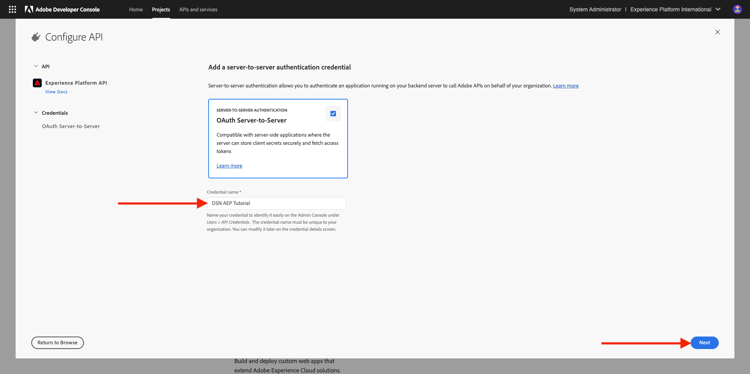Switch to APIs and services tab
The image size is (750, 374).
(198, 9)
